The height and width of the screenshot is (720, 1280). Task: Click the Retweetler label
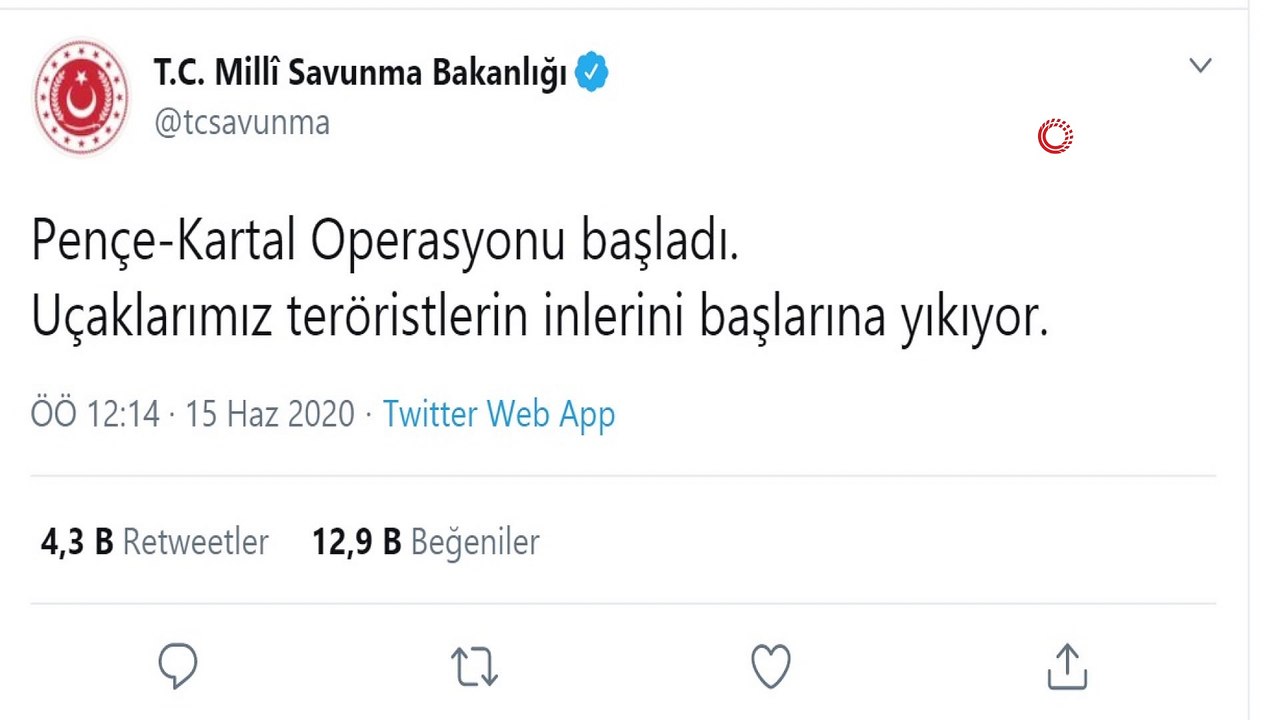coord(196,542)
